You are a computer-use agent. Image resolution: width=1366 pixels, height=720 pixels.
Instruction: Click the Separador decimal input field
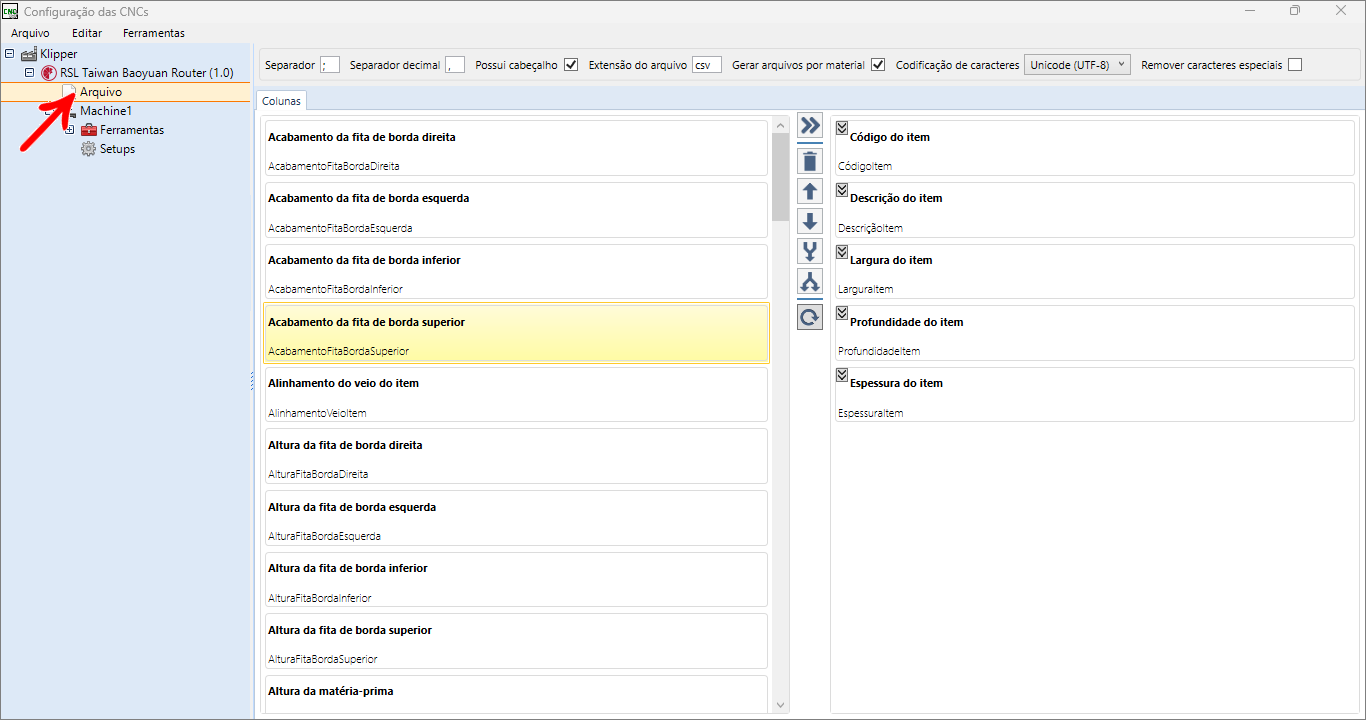[x=455, y=65]
